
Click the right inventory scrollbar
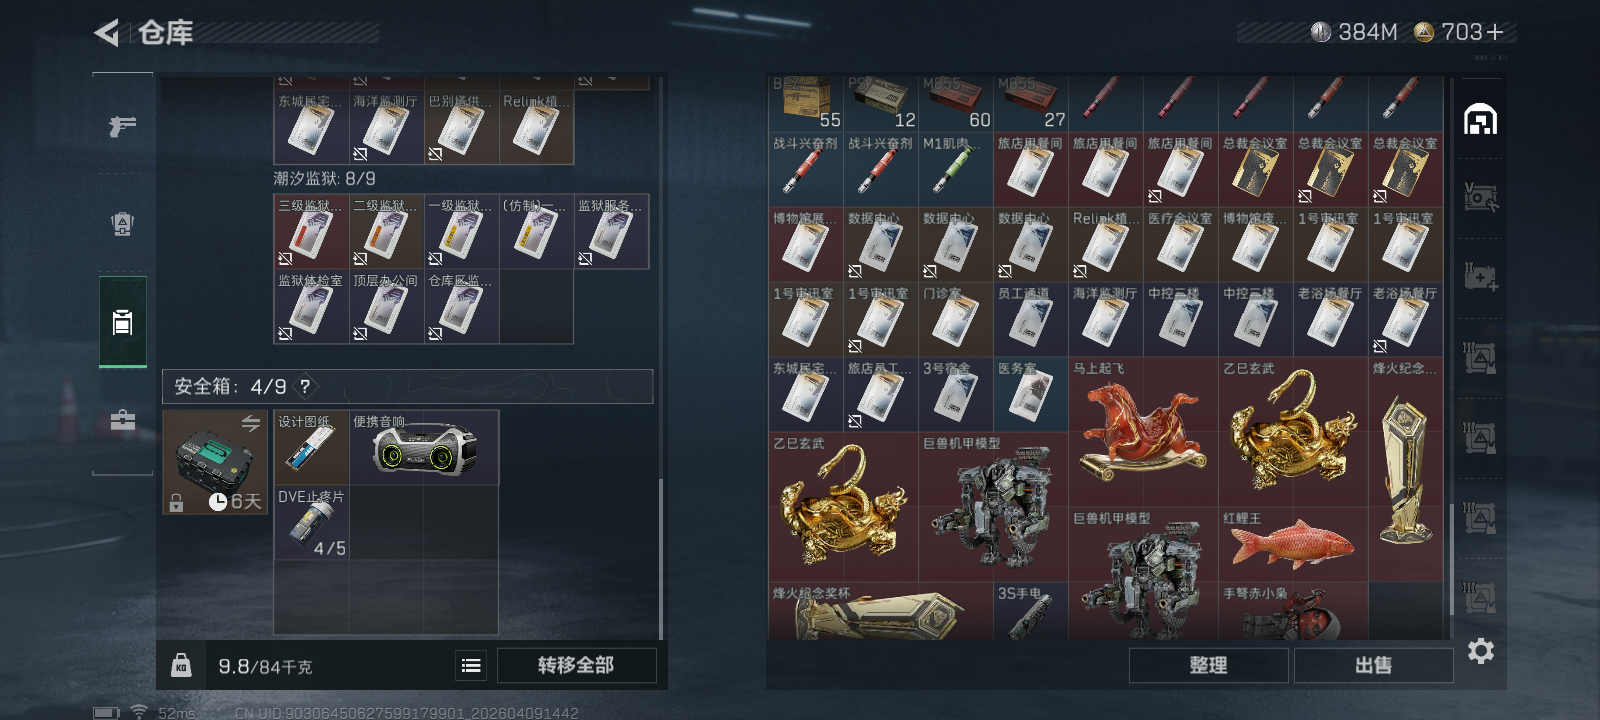click(1452, 559)
